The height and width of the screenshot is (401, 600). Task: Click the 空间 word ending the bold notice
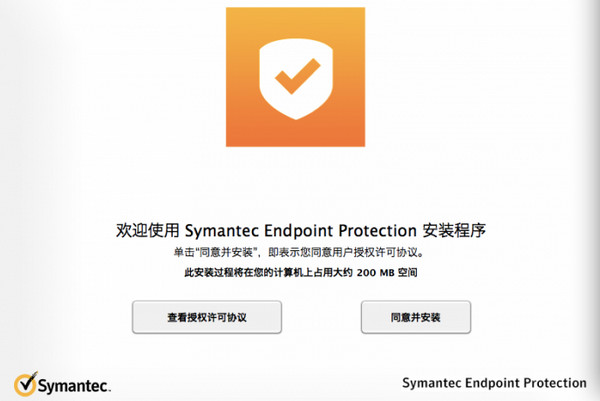pos(405,272)
